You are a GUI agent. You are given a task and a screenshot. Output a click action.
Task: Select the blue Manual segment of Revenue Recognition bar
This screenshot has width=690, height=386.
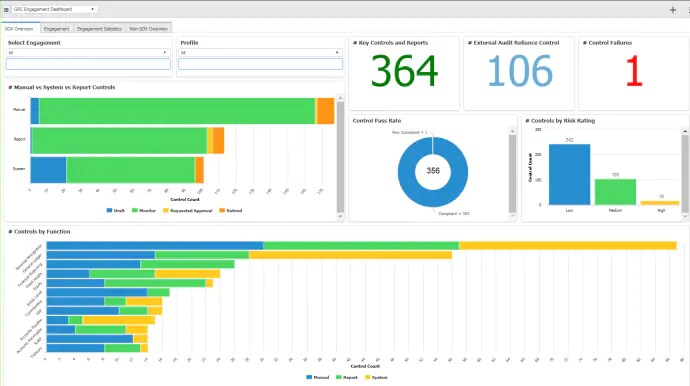[x=155, y=246]
